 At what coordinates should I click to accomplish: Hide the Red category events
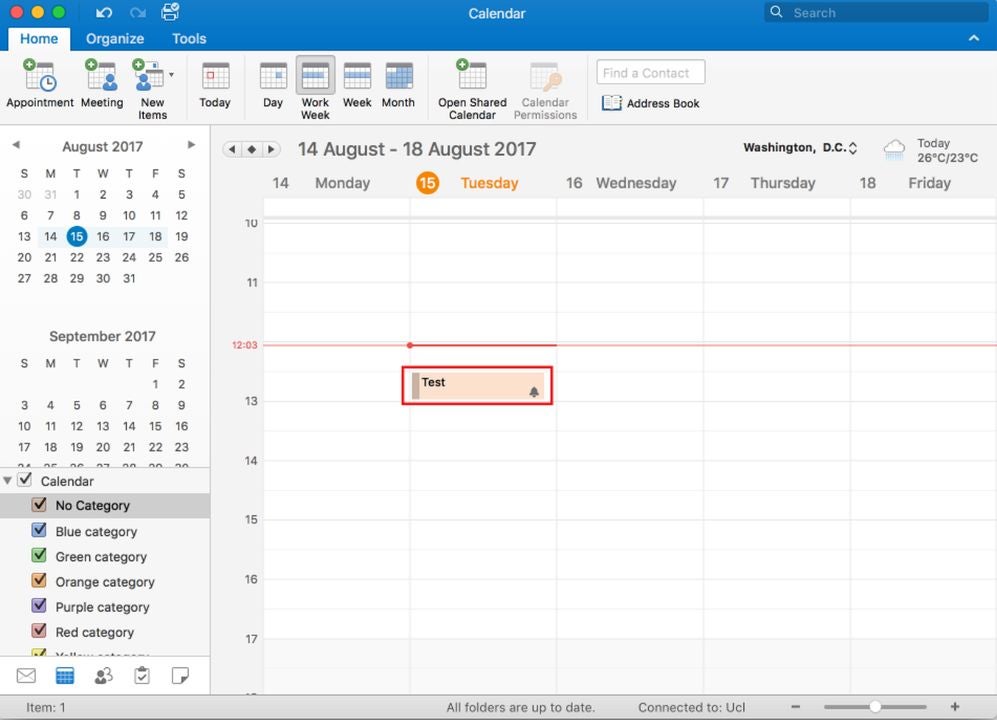39,632
